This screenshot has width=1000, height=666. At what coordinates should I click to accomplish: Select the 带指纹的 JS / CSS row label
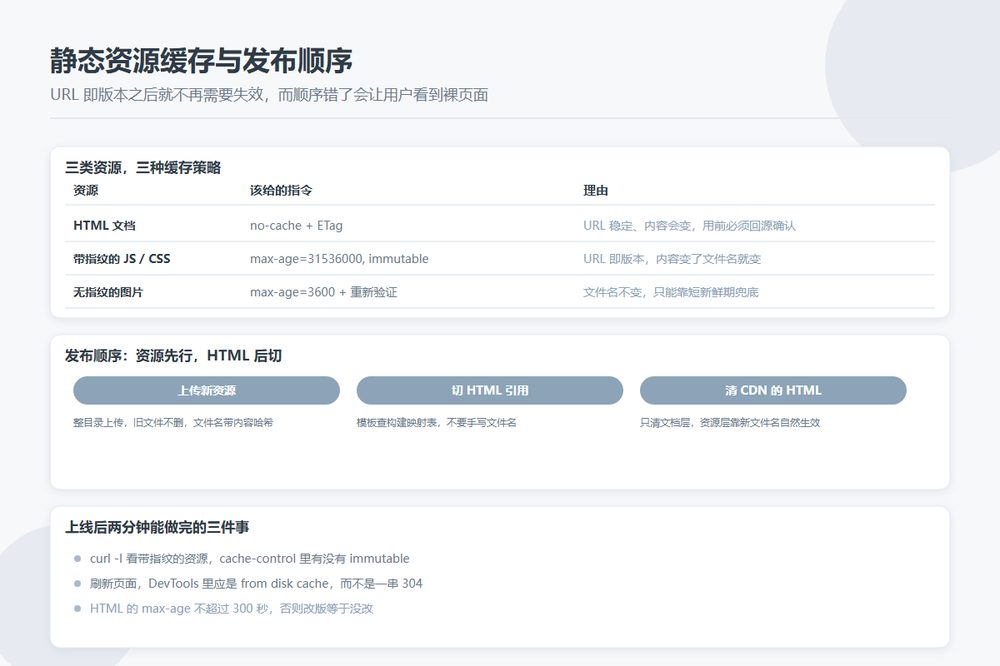122,258
